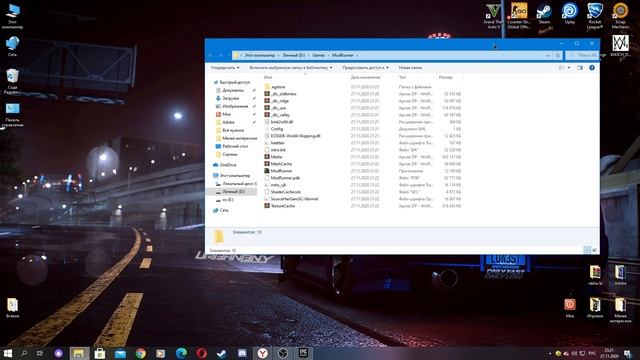Open the red Мое desktop icon
This screenshot has width=640, height=360.
pyautogui.click(x=570, y=308)
